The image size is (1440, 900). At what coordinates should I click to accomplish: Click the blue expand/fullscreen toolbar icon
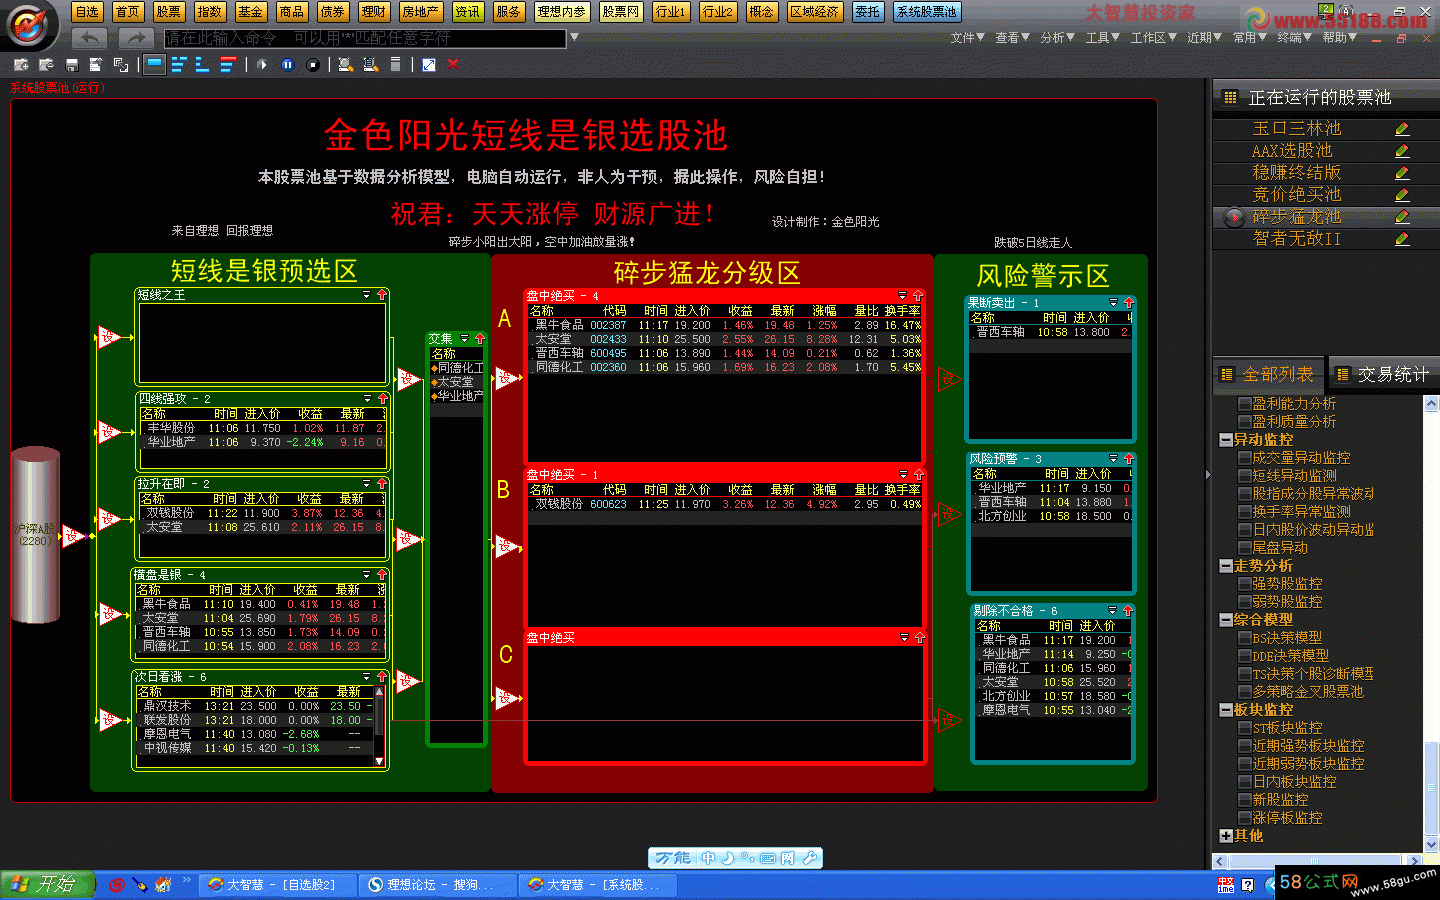pyautogui.click(x=428, y=64)
